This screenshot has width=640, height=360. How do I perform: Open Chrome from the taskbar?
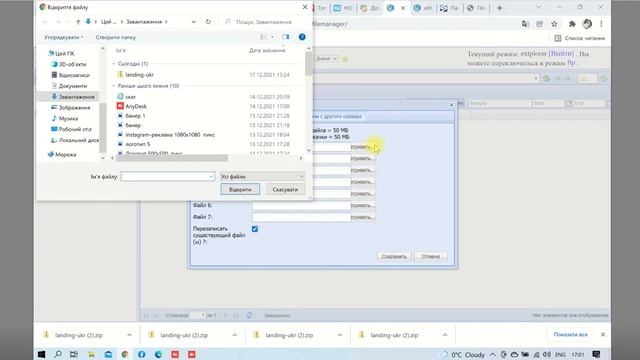click(125, 354)
